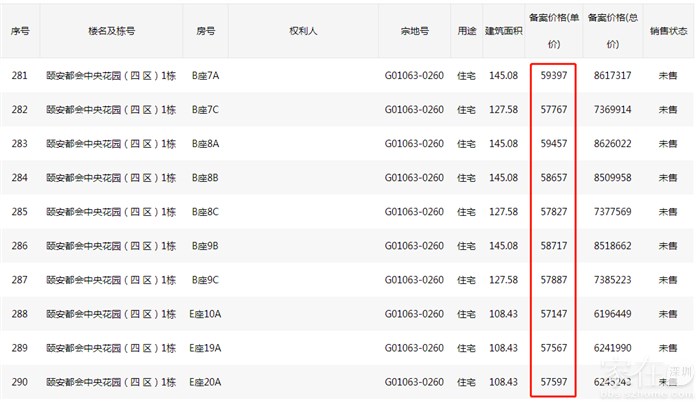Select unit price 57597 in row 290
Screen dimensions: 700x402
click(x=554, y=382)
